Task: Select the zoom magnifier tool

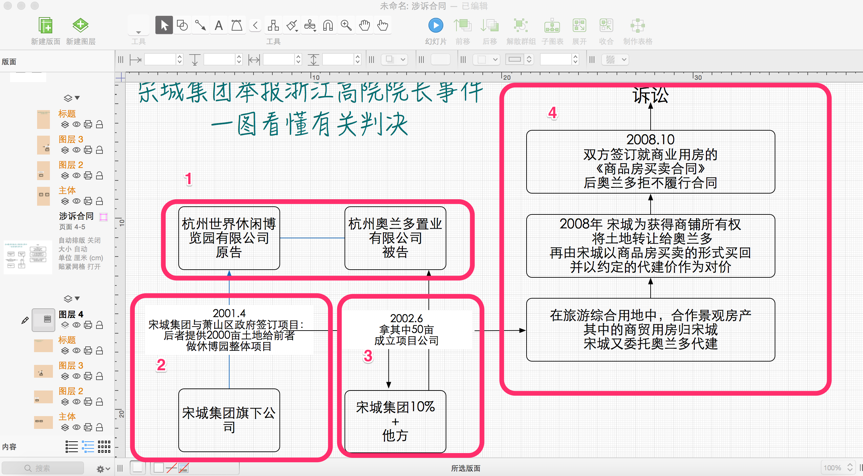Action: coord(346,25)
